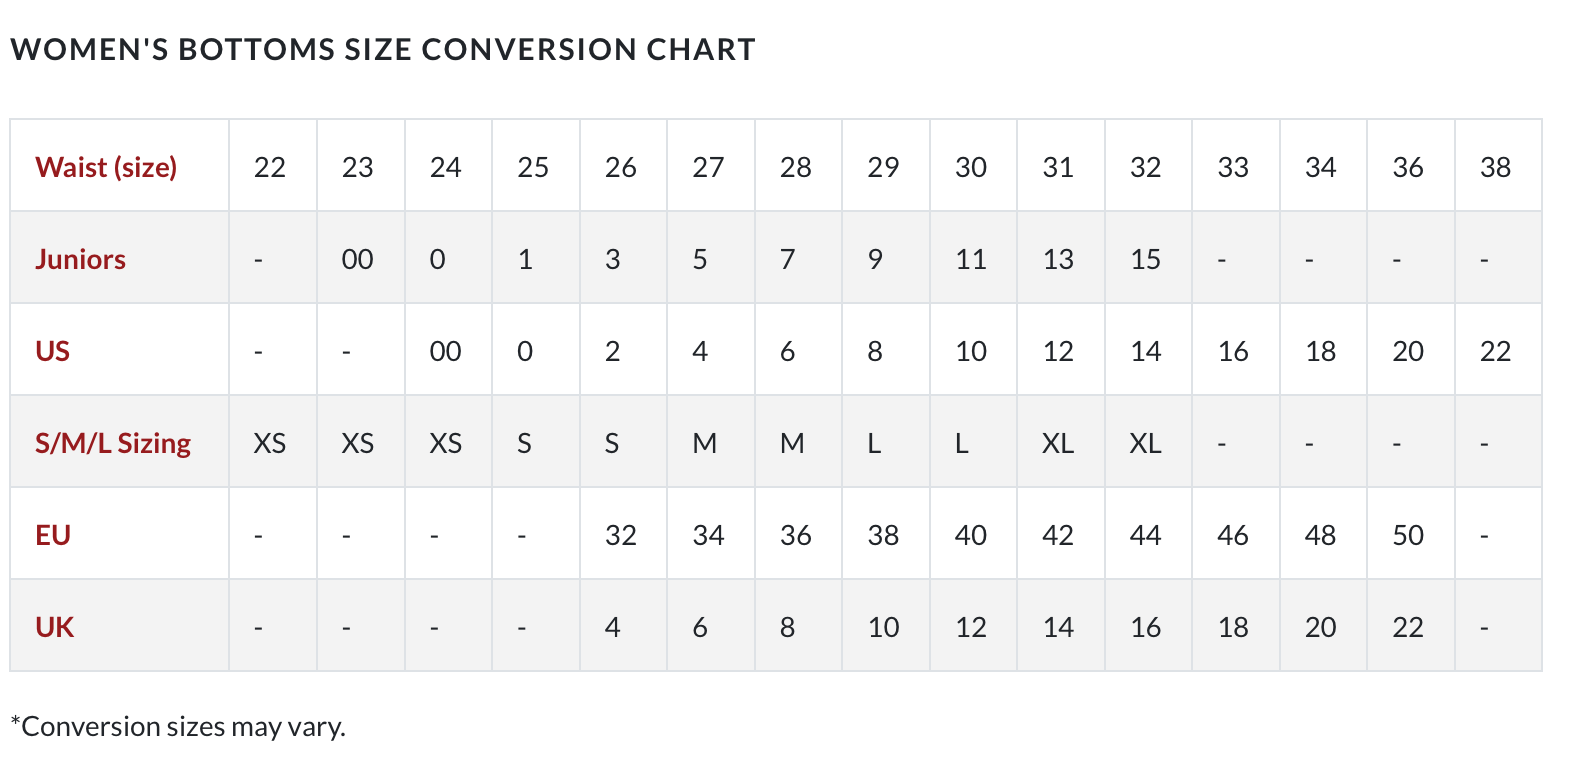Click Juniors size 15 cell
The image size is (1570, 760).
point(1148,258)
